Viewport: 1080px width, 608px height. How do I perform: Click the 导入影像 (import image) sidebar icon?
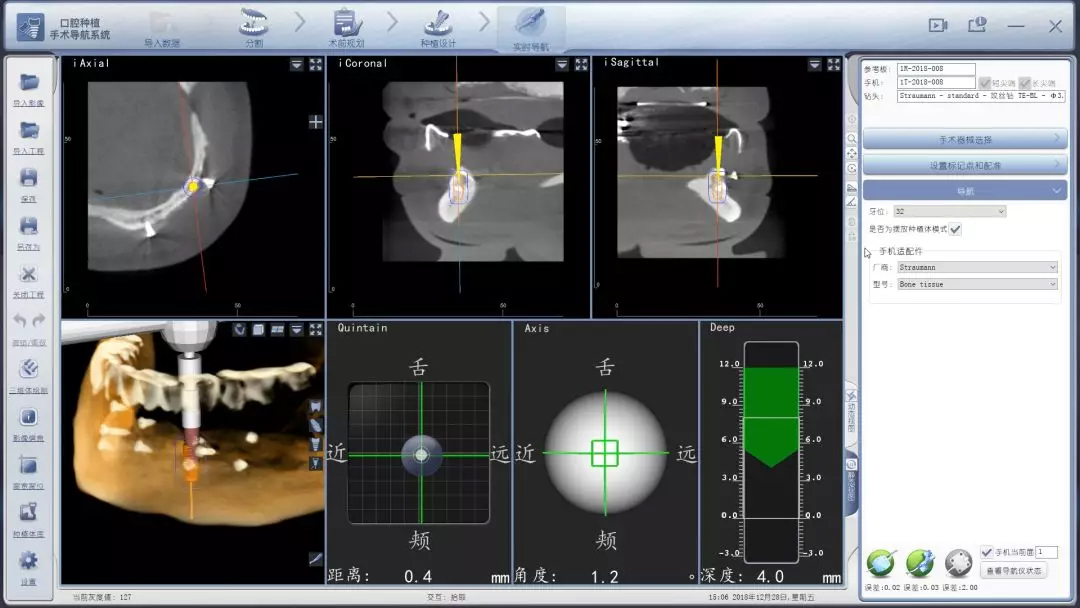click(x=29, y=83)
